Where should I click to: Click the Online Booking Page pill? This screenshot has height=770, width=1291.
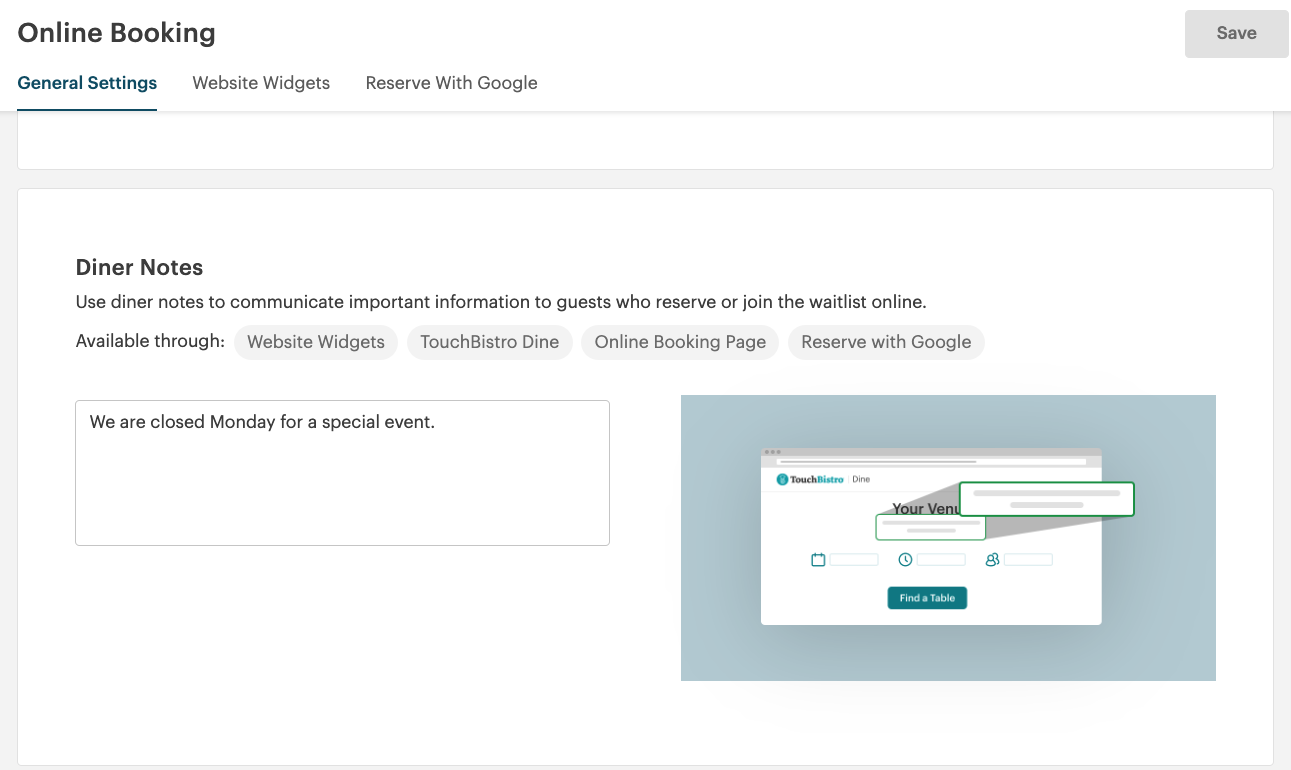(x=679, y=342)
